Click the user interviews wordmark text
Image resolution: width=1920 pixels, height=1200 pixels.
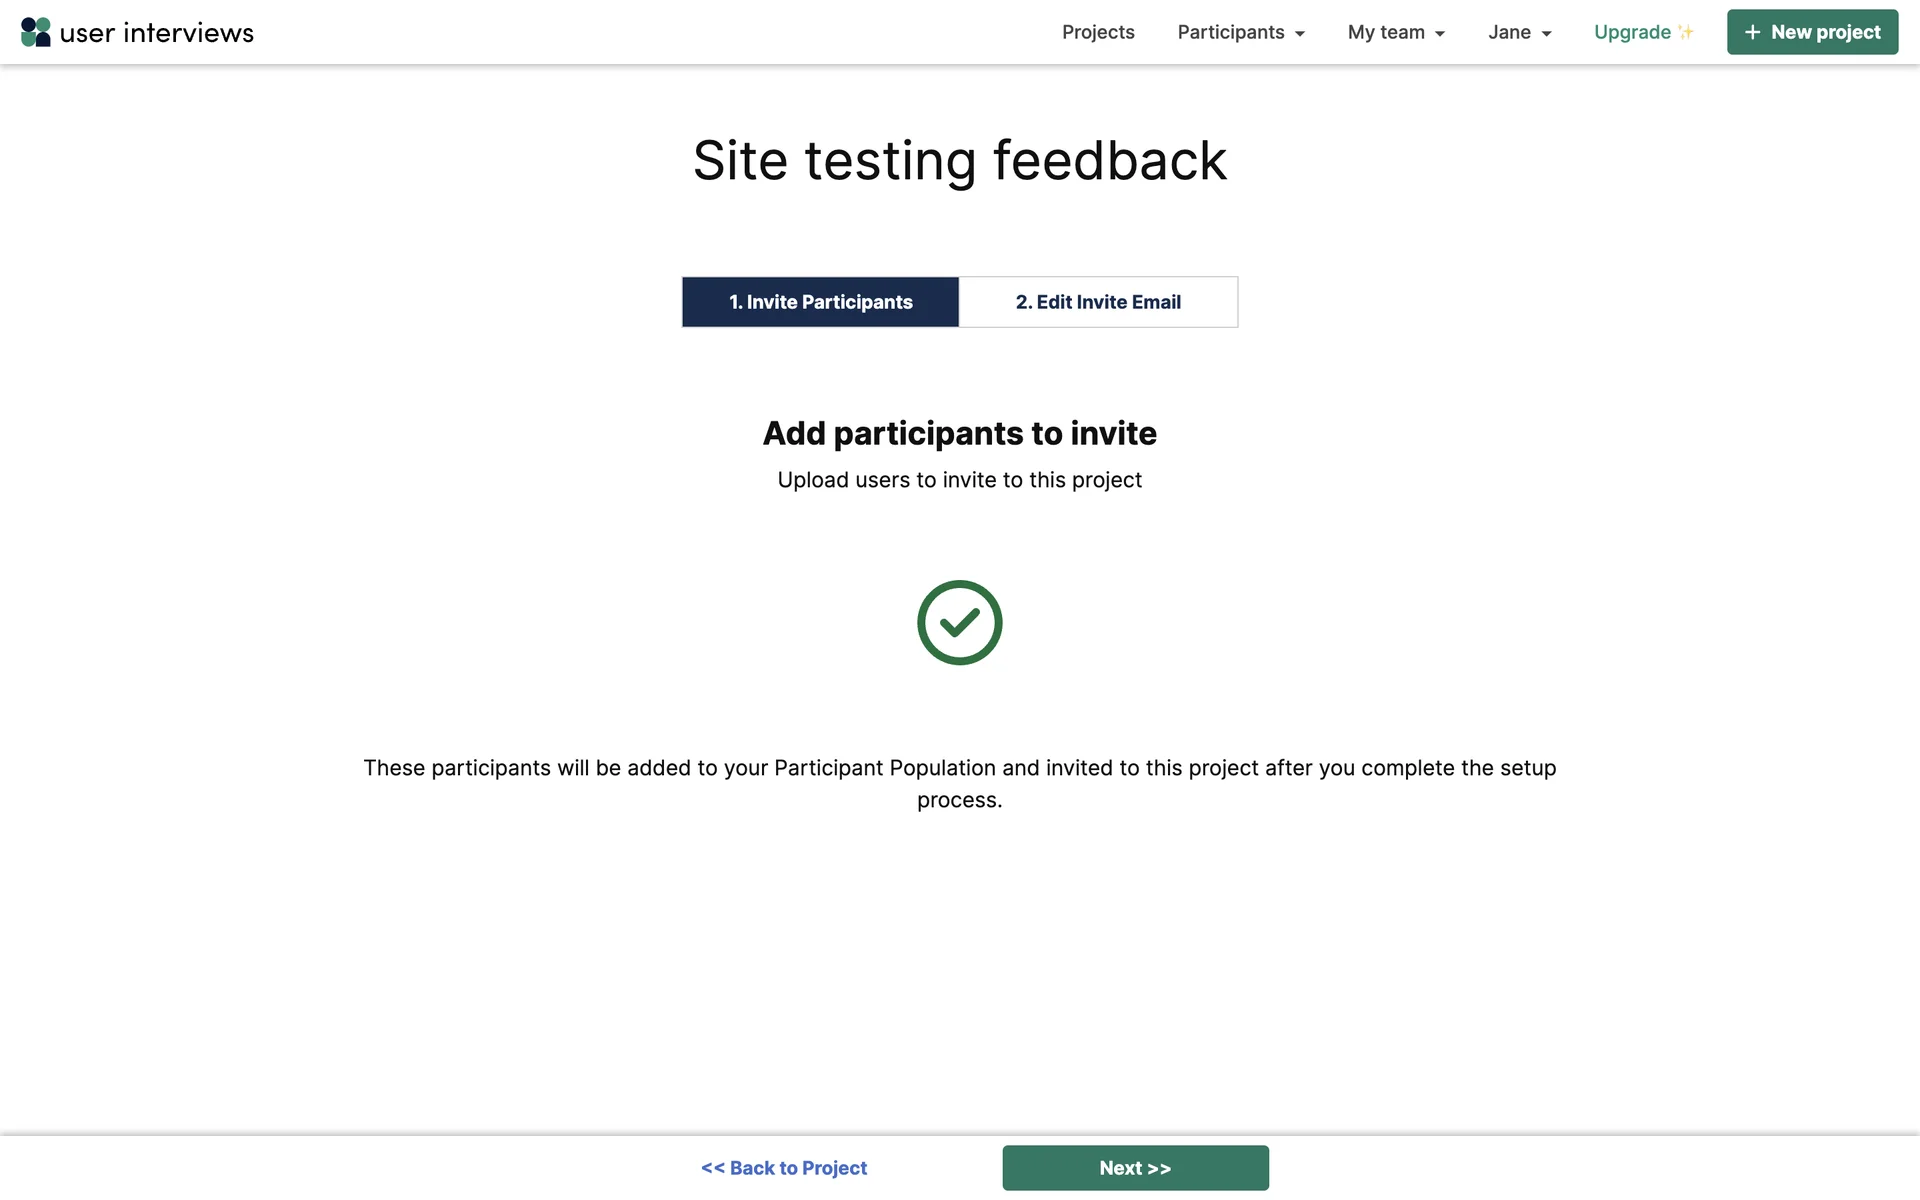coord(157,33)
